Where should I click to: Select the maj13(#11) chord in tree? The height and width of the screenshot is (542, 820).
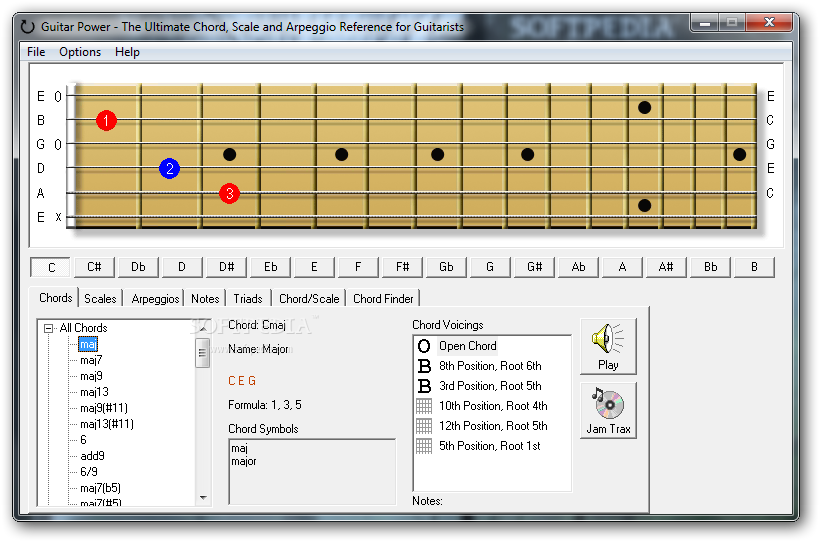pyautogui.click(x=107, y=424)
